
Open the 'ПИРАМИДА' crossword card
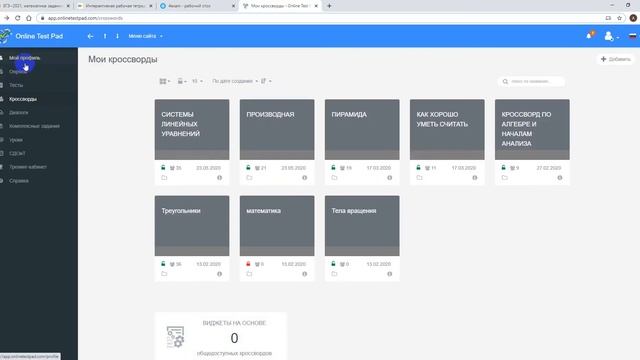[x=362, y=129]
